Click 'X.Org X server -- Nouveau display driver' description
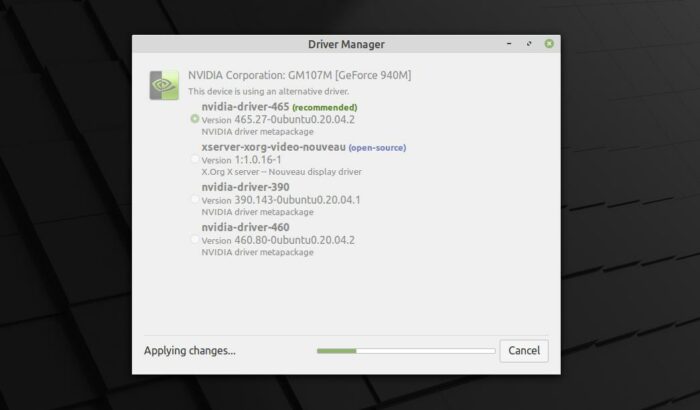This screenshot has width=700, height=410. pos(281,172)
